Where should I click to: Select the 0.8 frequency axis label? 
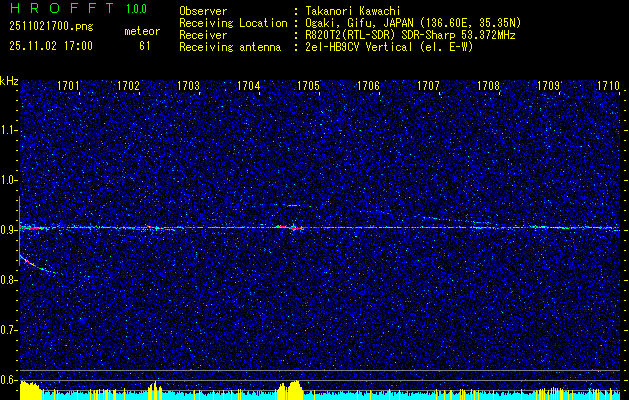8,280
